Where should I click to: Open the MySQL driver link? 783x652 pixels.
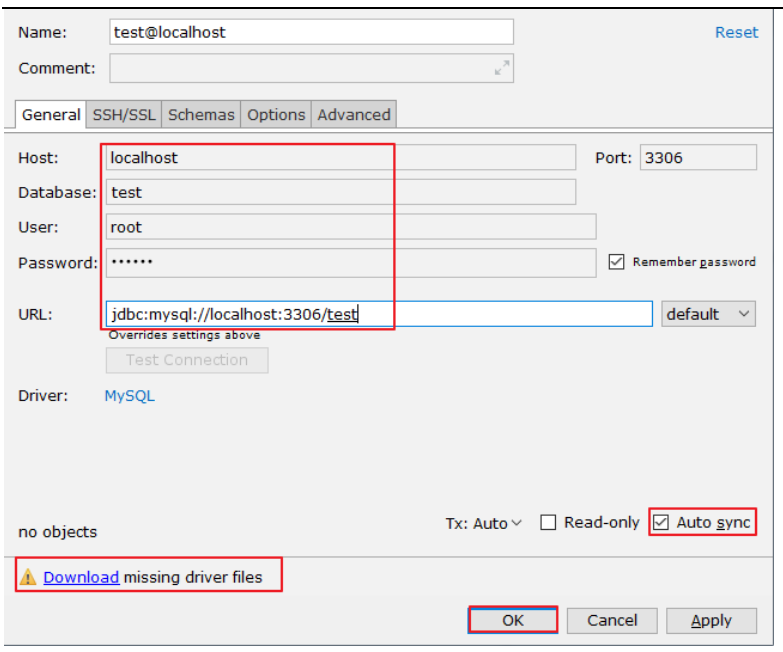tap(130, 396)
